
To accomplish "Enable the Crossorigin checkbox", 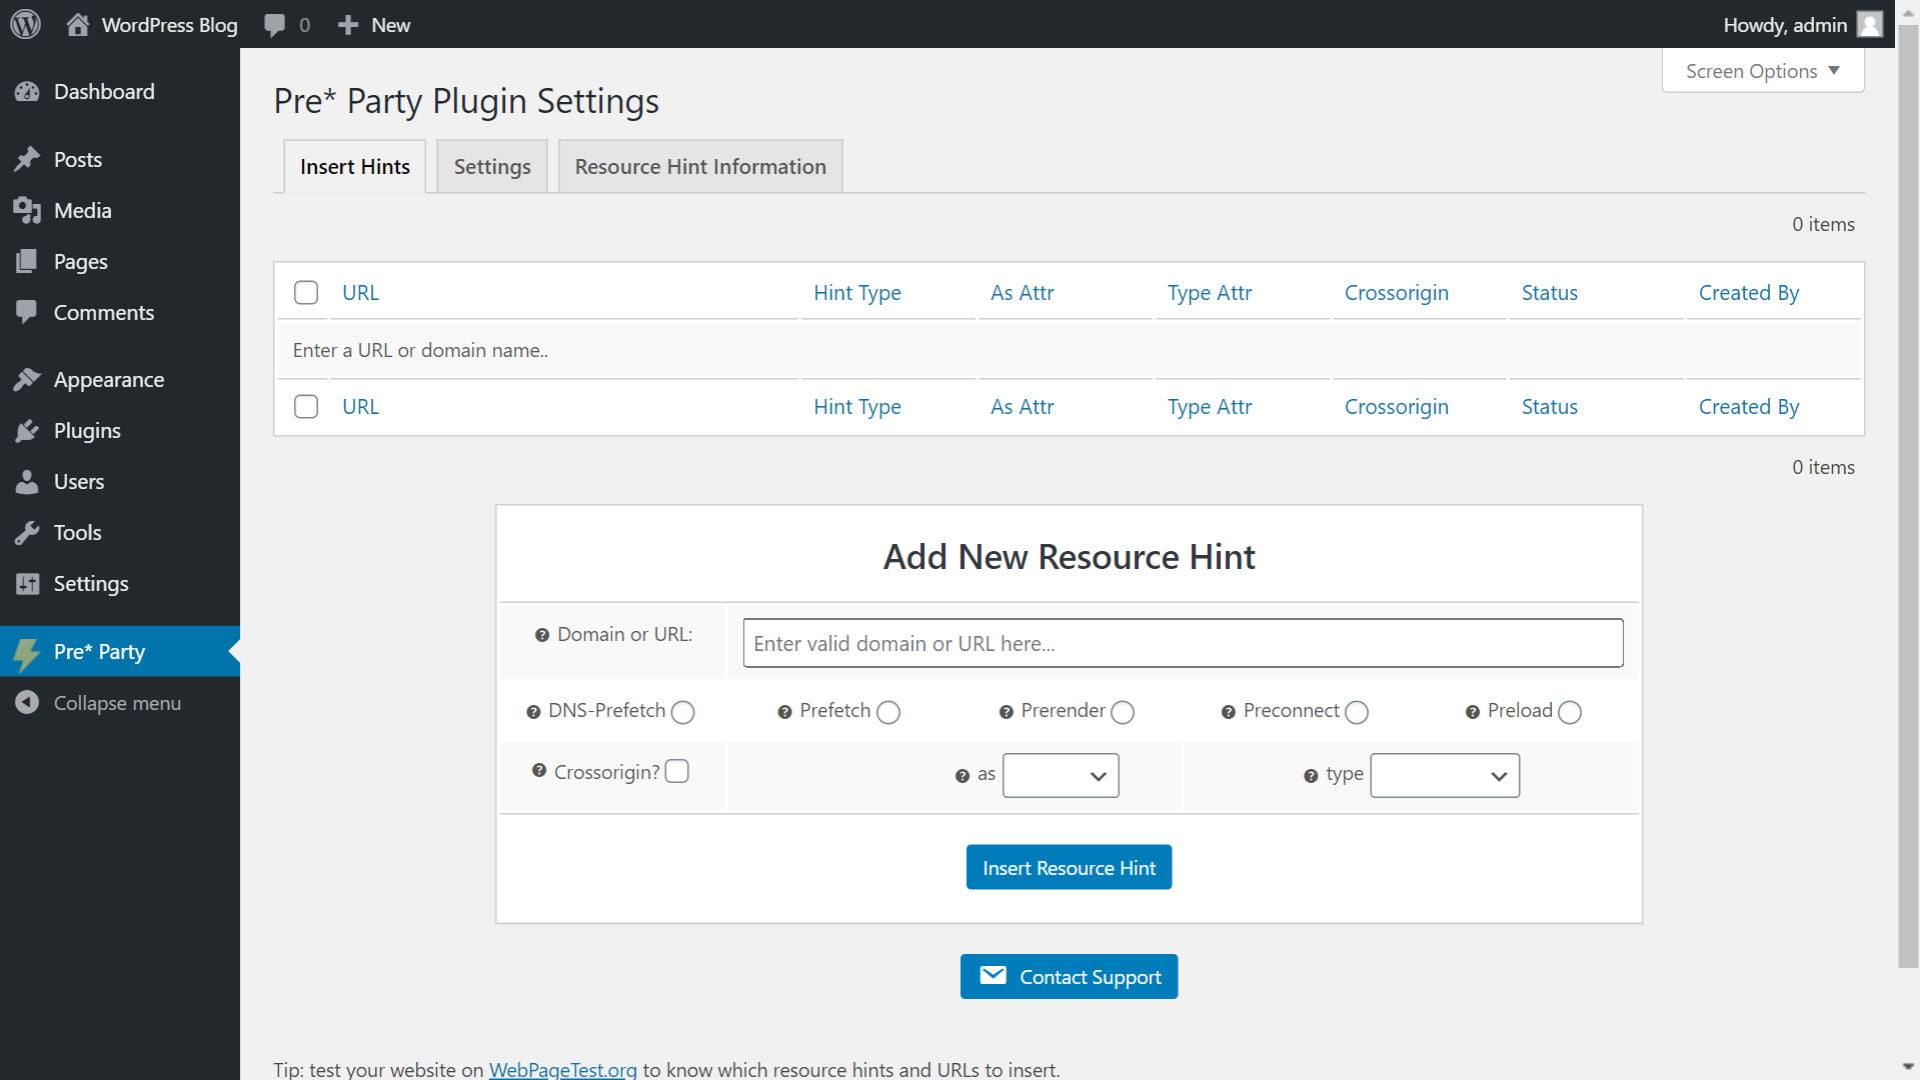I will 677,771.
